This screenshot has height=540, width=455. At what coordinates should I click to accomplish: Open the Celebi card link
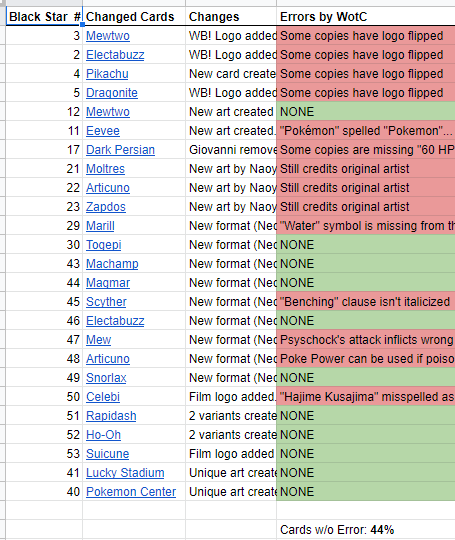click(103, 397)
